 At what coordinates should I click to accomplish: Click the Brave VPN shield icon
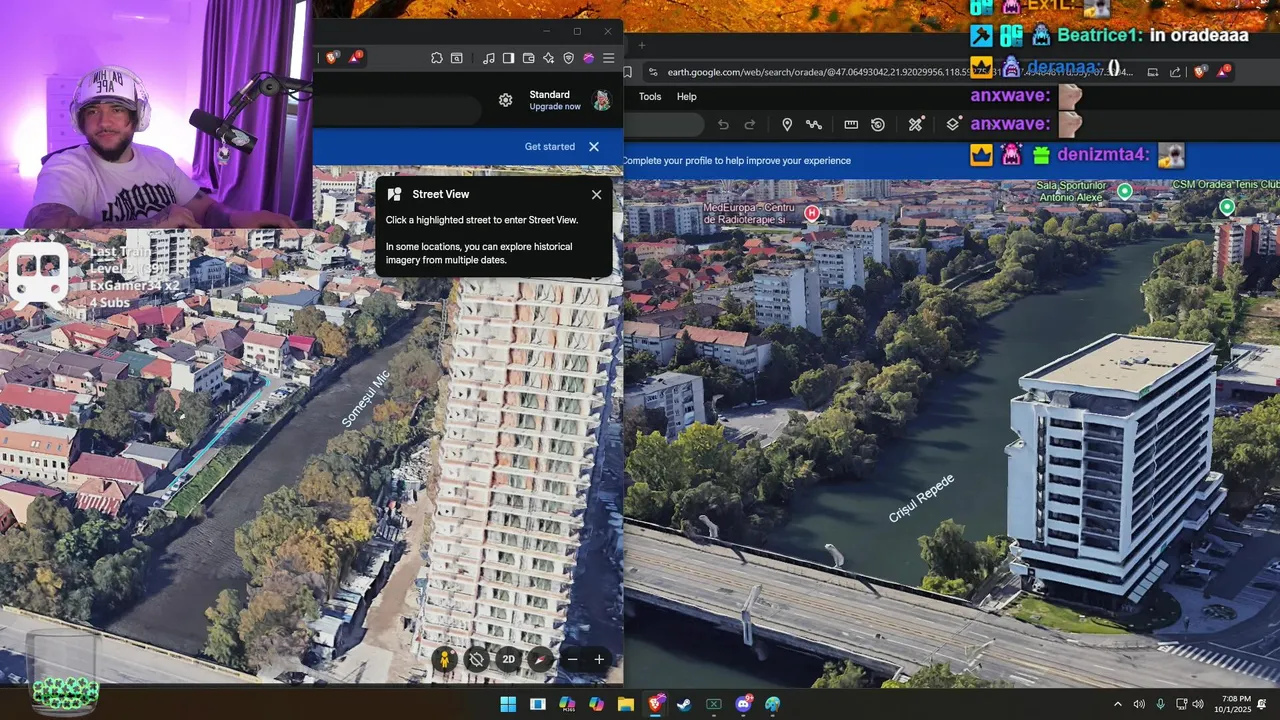568,58
